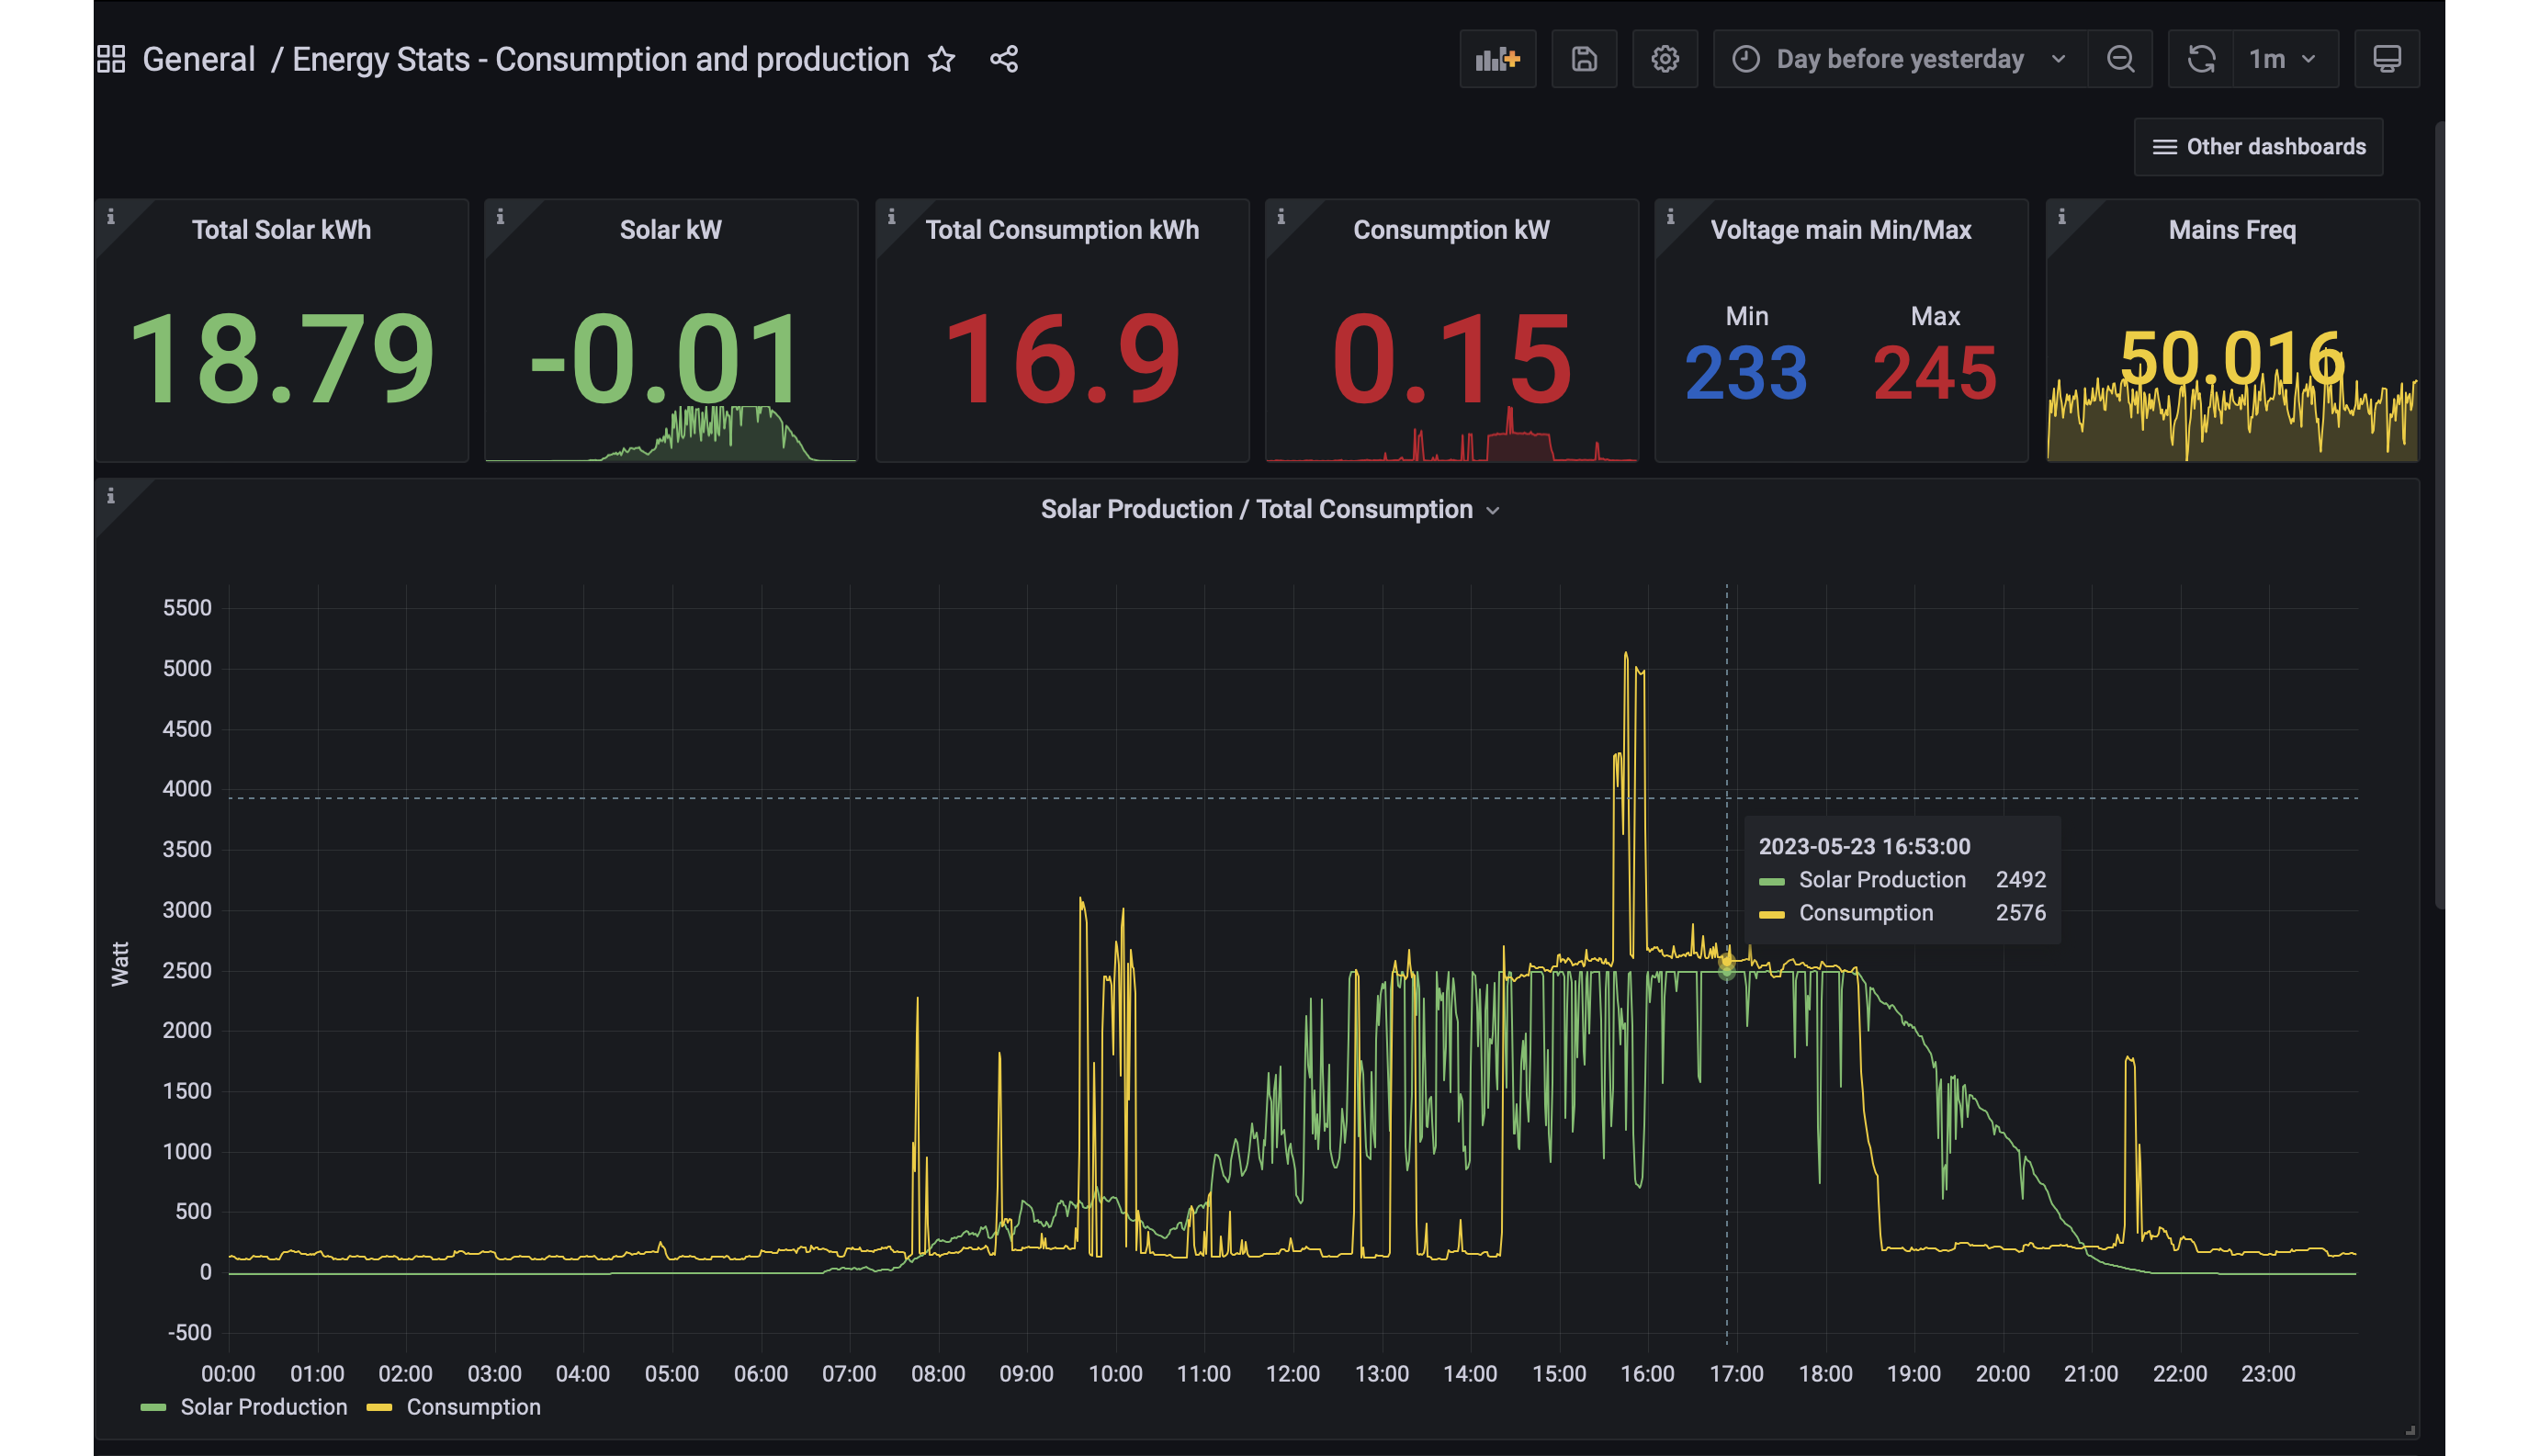Share the dashboard via share icon
The width and height of the screenshot is (2540, 1456).
coord(1004,59)
